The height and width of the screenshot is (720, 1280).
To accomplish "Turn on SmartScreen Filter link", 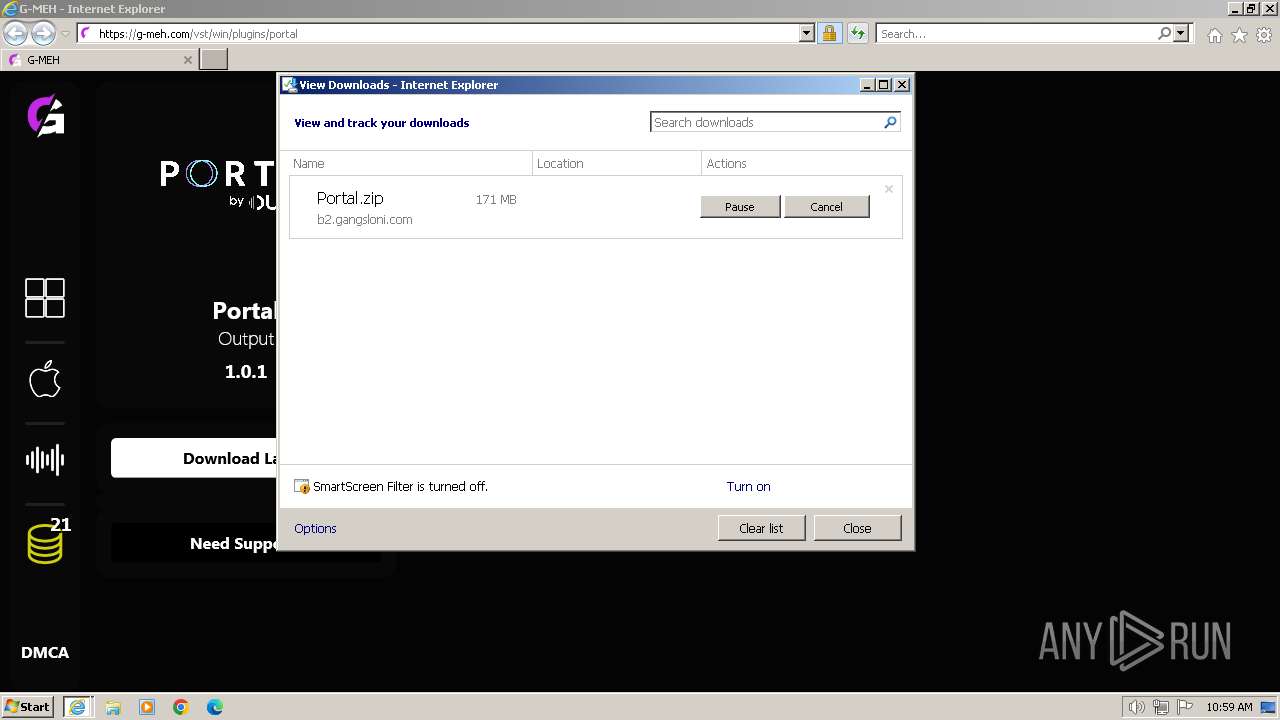I will 748,487.
